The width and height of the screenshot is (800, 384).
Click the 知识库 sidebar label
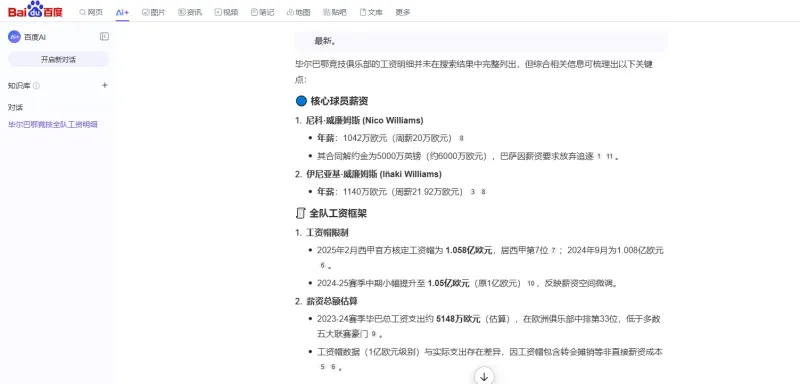pyautogui.click(x=19, y=86)
